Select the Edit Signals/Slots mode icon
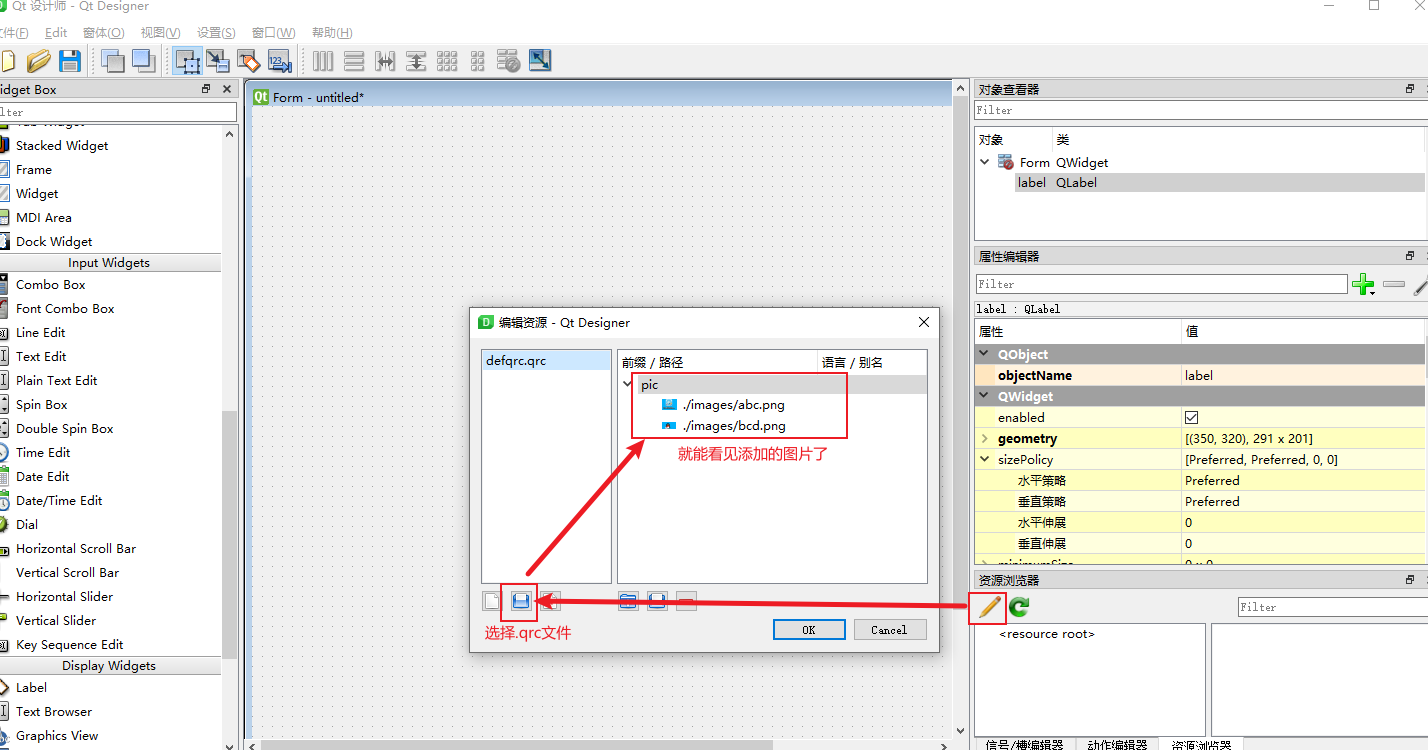This screenshot has width=1428, height=750. point(218,60)
